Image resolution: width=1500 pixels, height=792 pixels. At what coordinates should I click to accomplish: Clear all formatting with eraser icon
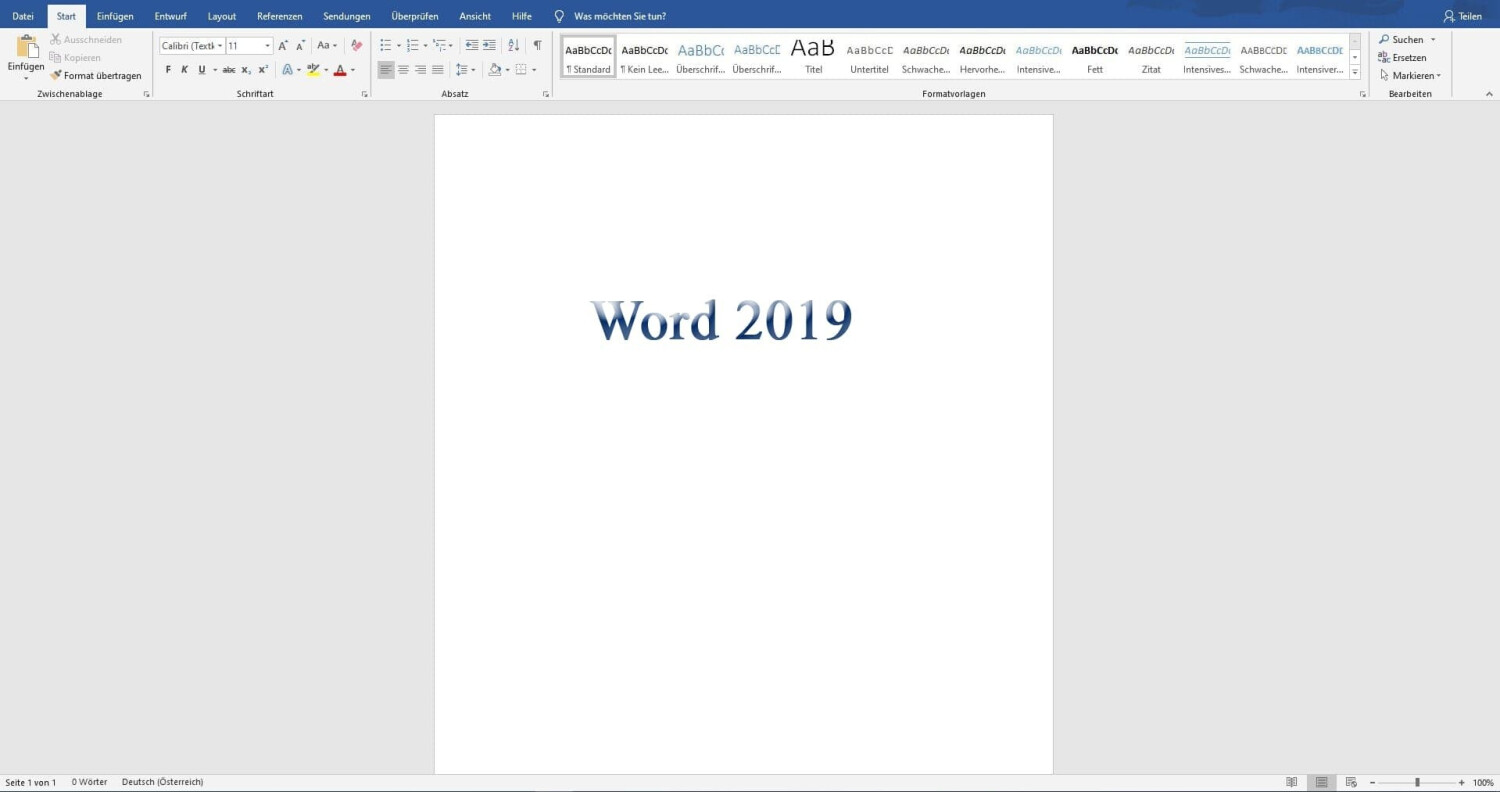pyautogui.click(x=357, y=45)
